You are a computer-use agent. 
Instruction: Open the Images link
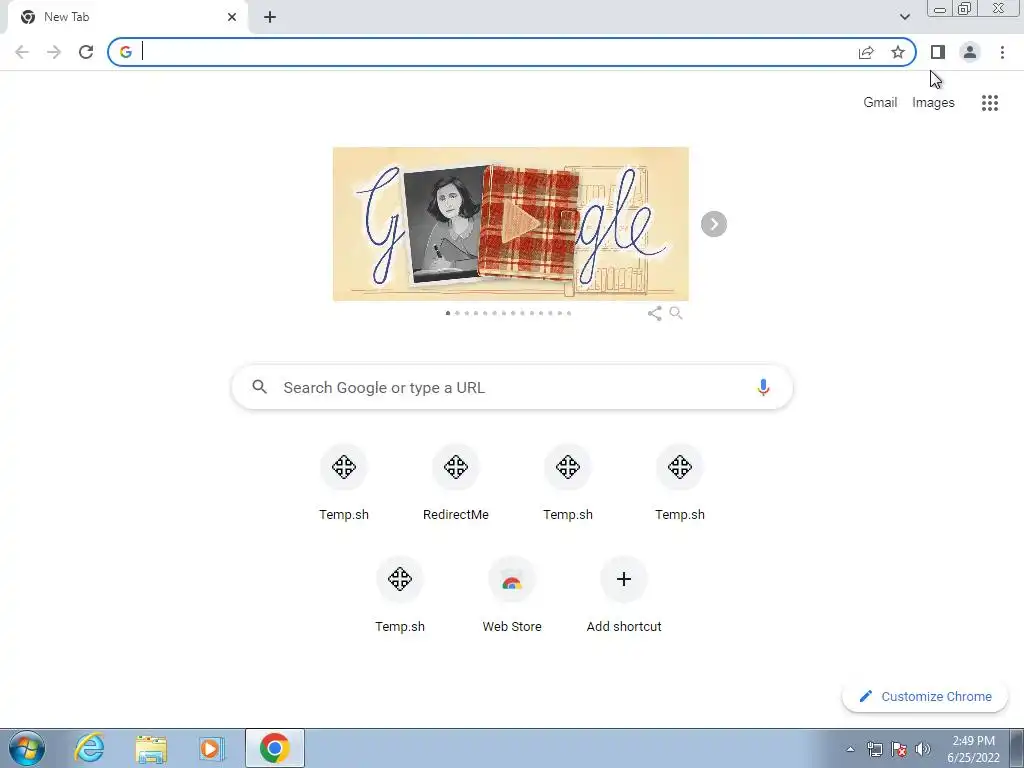[x=933, y=103]
